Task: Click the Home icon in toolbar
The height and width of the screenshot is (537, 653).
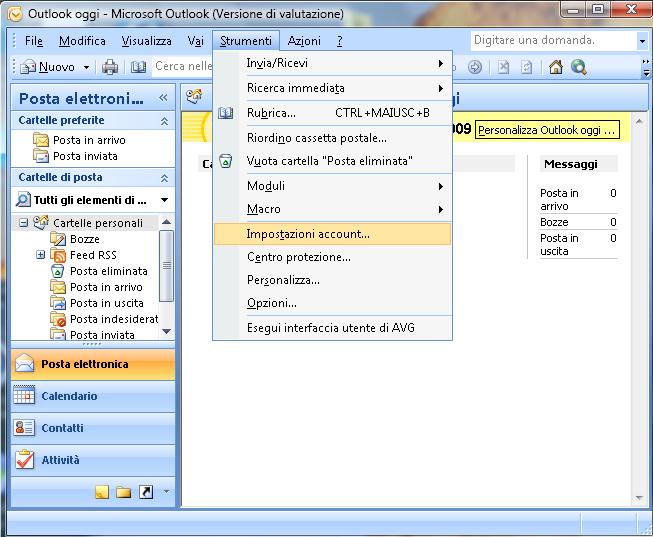Action: tap(556, 67)
